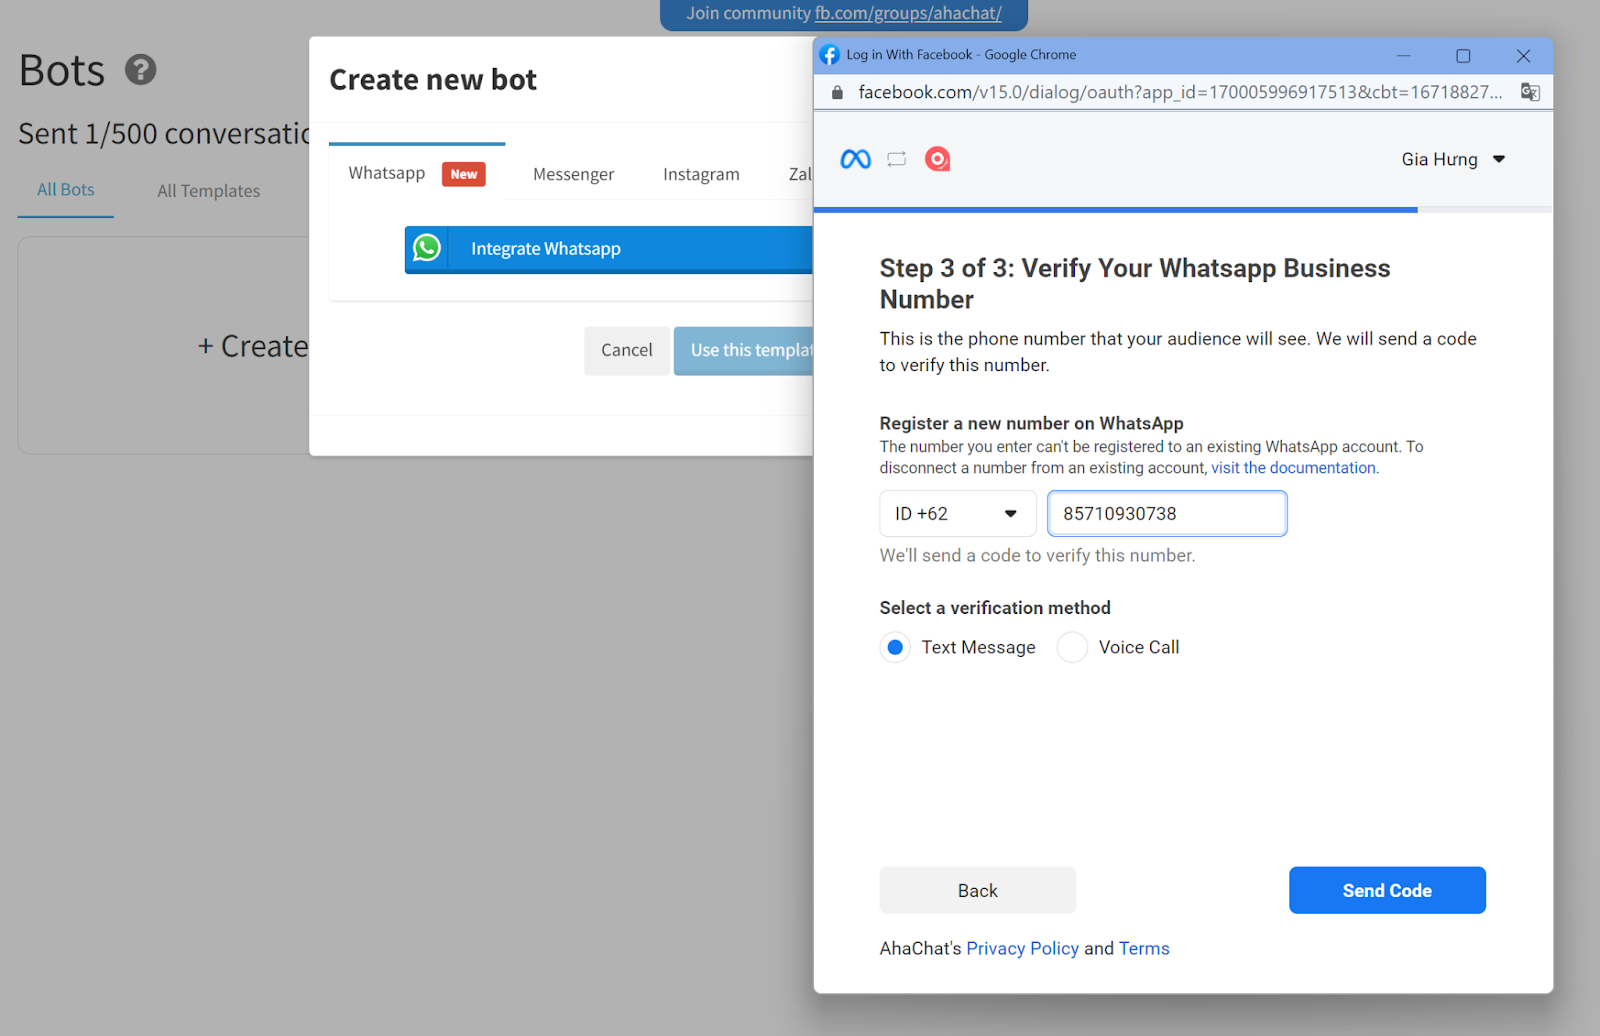Click the red New badge on Whatsapp tab
The width and height of the screenshot is (1600, 1036).
pos(464,174)
